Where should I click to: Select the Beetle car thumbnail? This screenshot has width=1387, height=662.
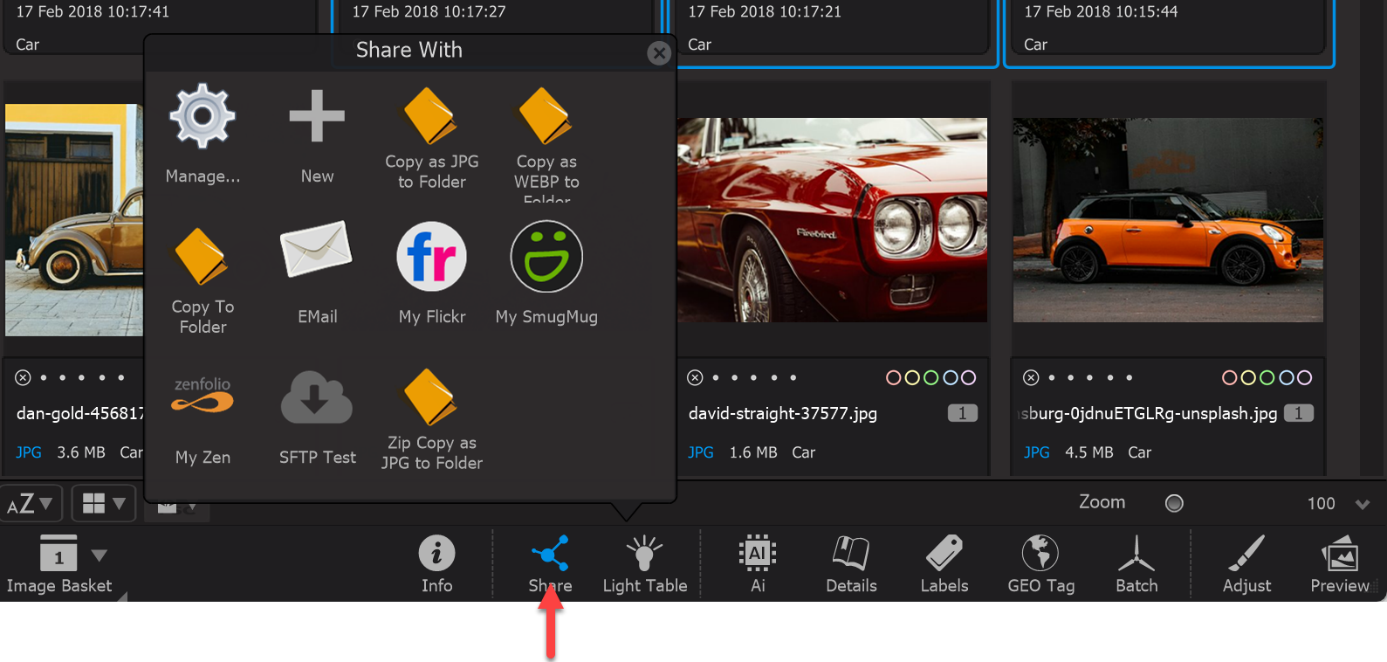click(x=74, y=220)
